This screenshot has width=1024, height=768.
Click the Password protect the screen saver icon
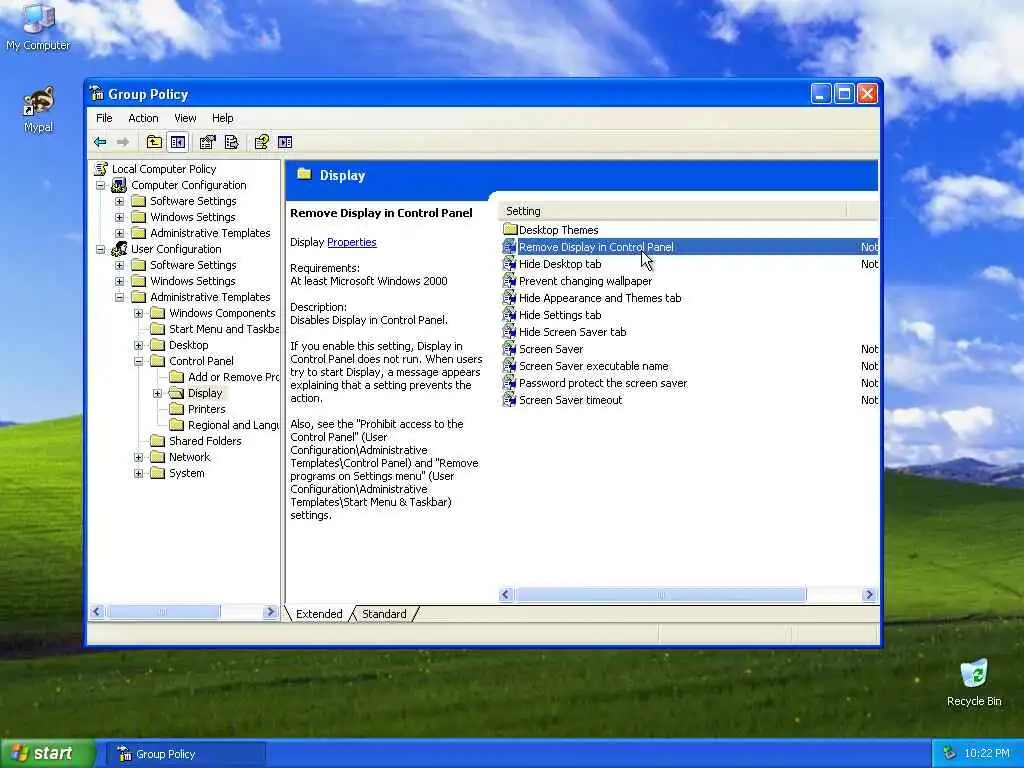point(509,383)
